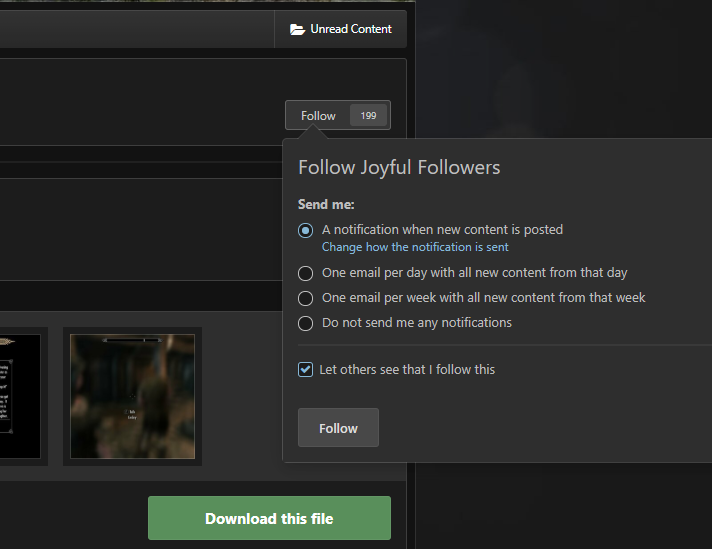
Task: Toggle the Follow button beside 199
Action: pyautogui.click(x=318, y=116)
